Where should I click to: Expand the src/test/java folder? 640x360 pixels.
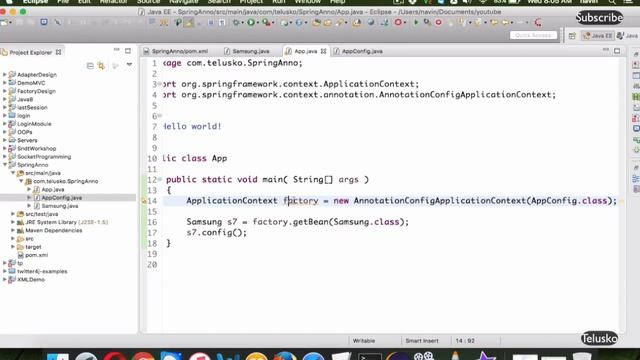(x=13, y=214)
